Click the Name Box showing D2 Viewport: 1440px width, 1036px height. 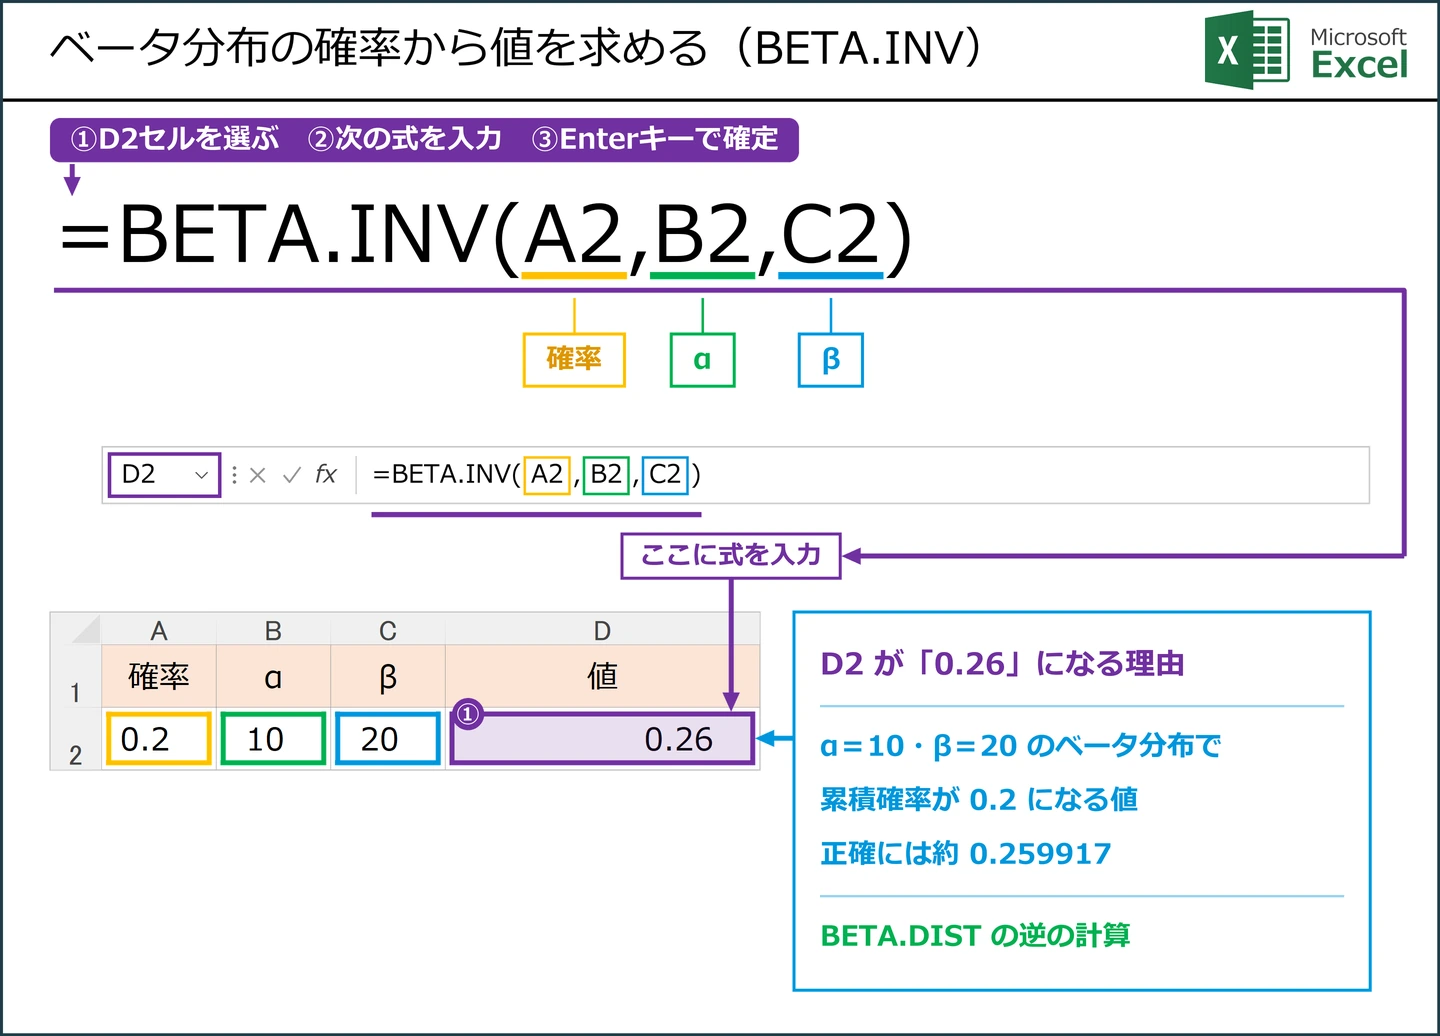[x=164, y=474]
